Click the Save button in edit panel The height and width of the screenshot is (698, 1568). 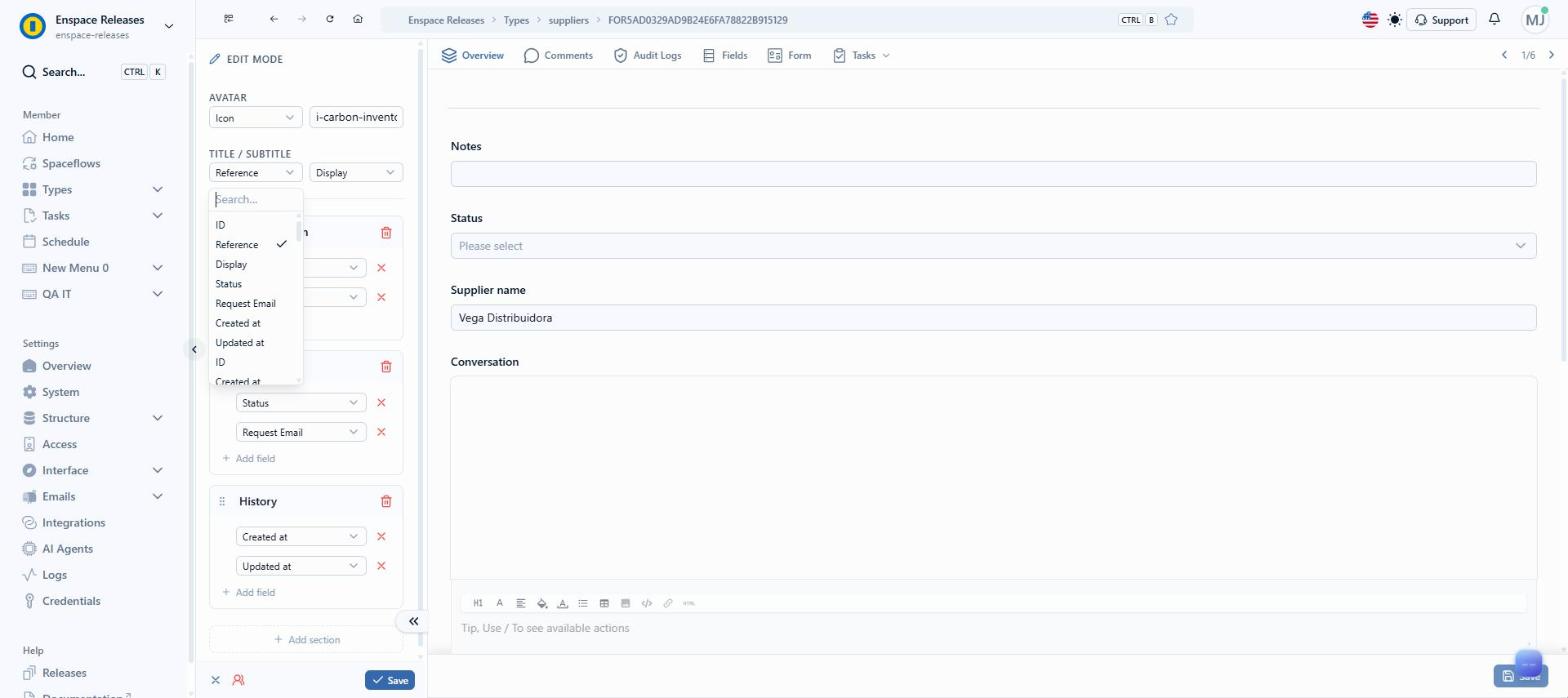pyautogui.click(x=390, y=680)
